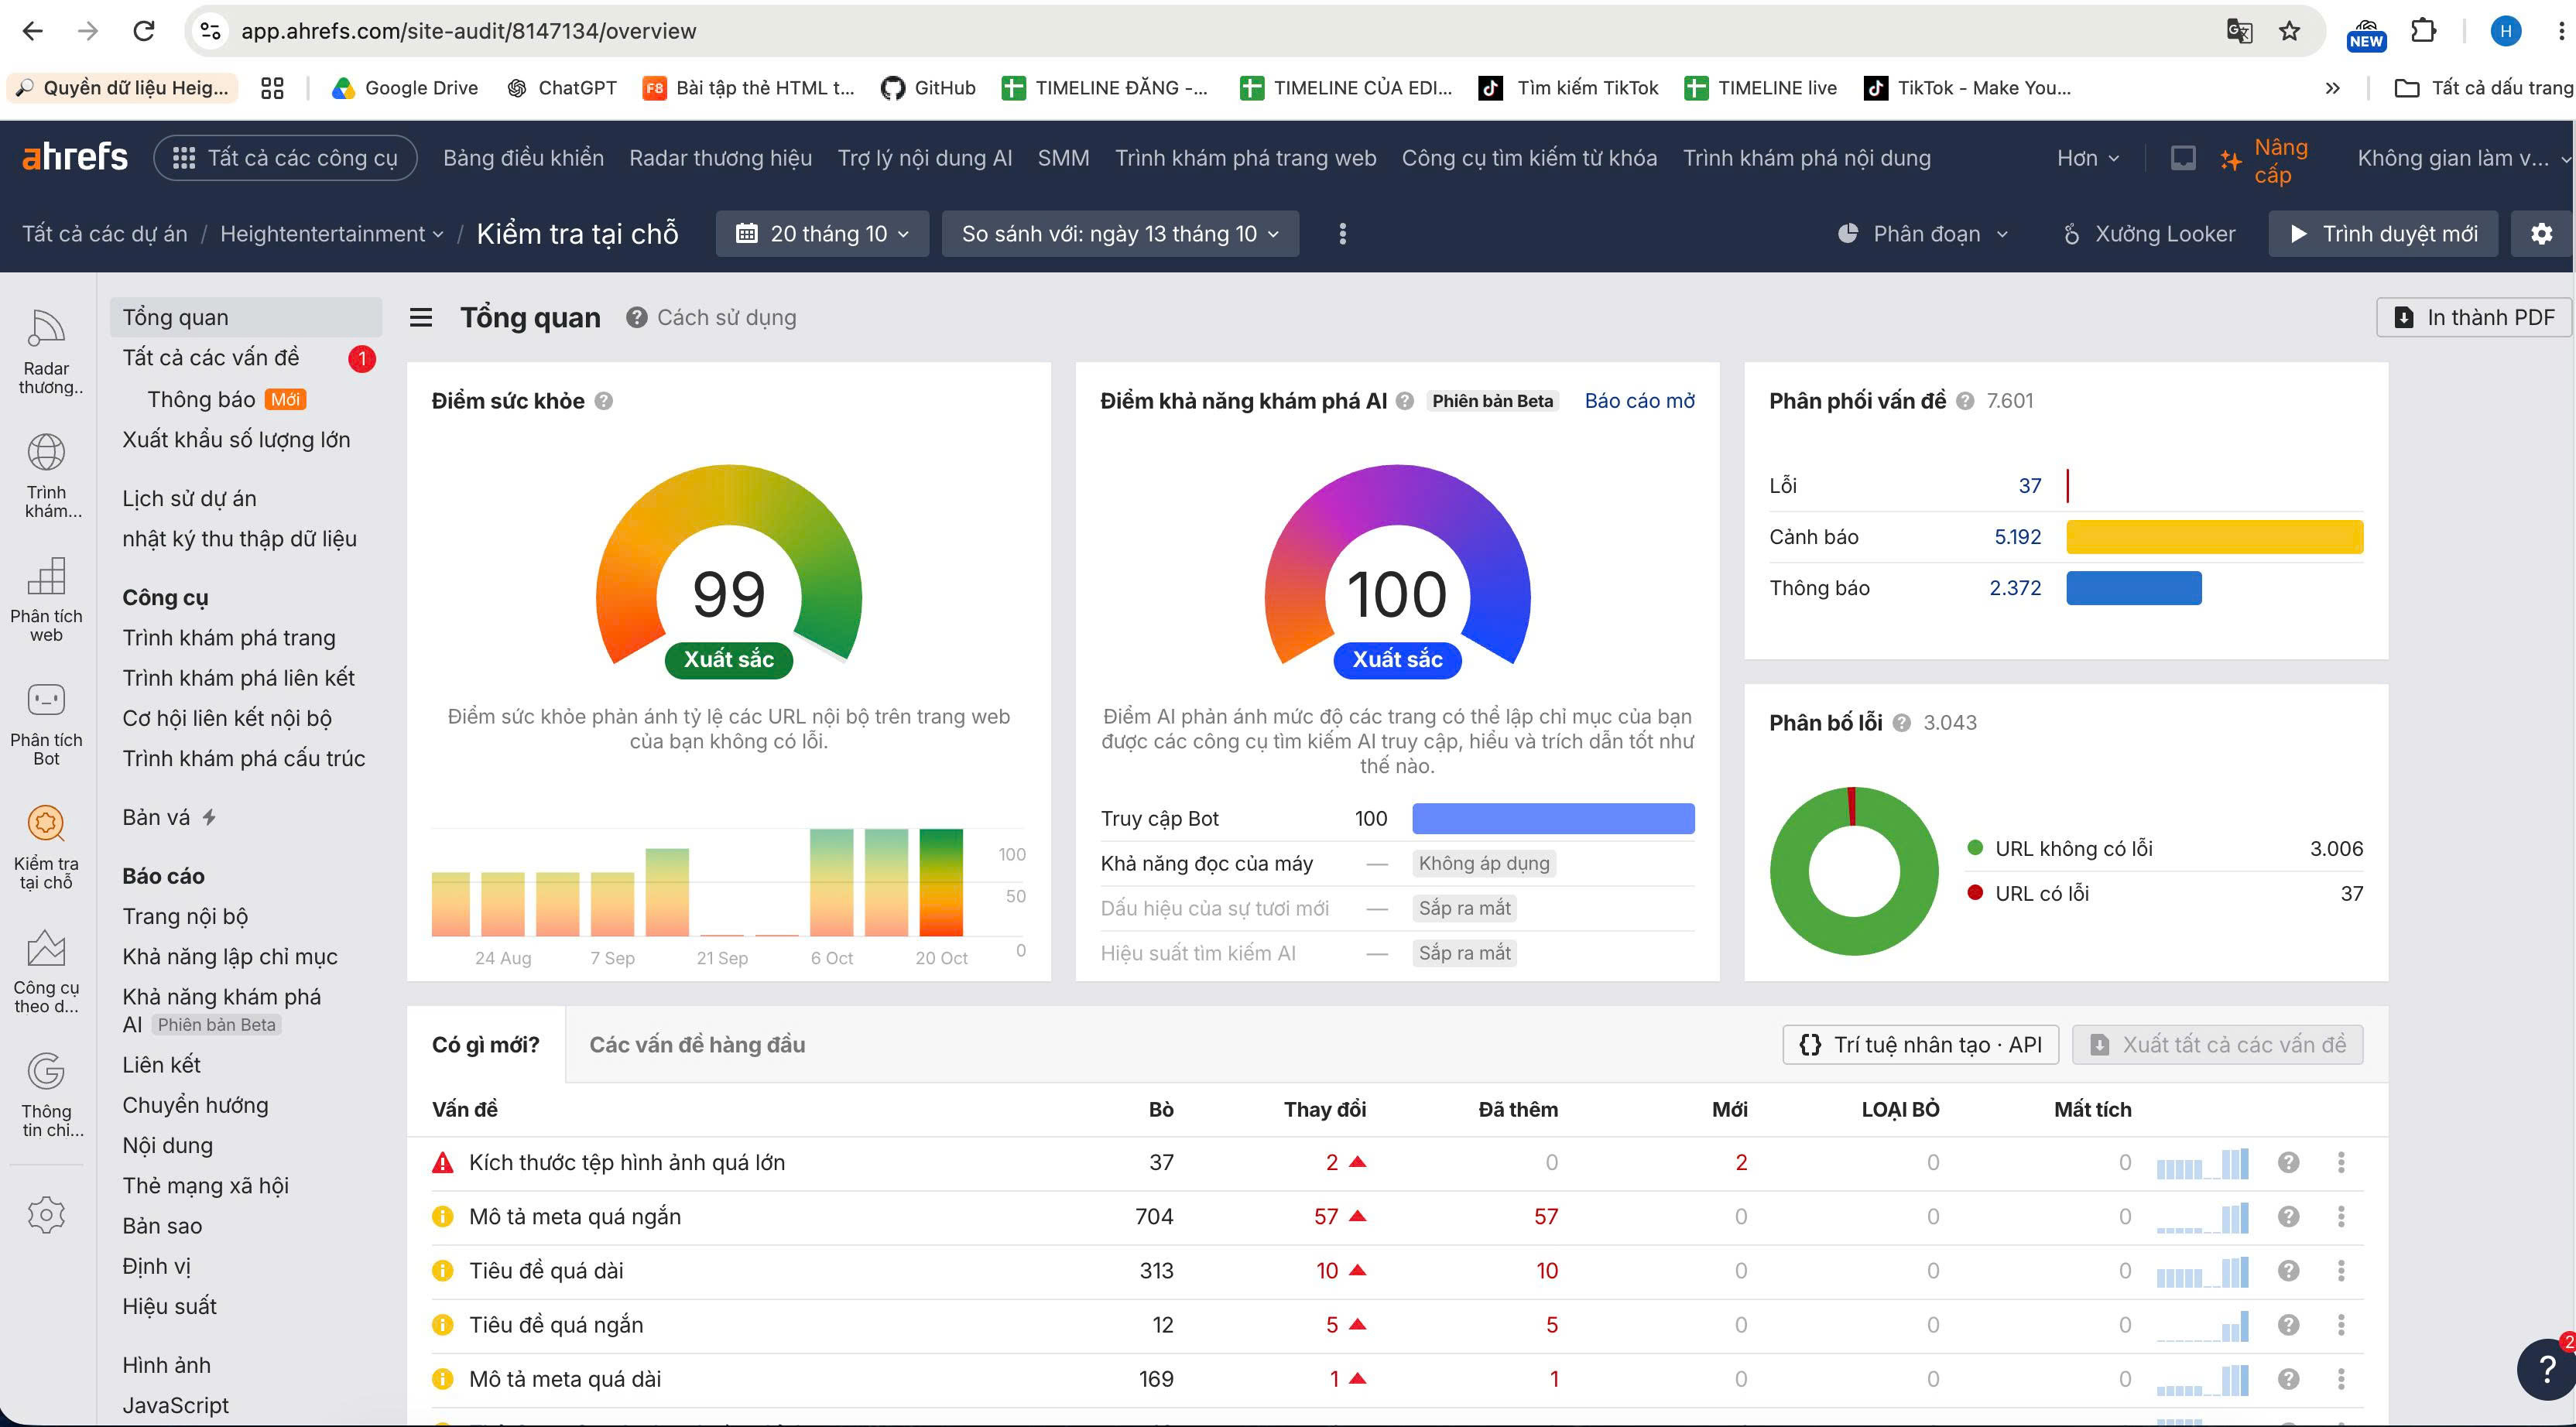
Task: Click Kích thước tệp hình ảnh quá lớn issue
Action: 627,1163
